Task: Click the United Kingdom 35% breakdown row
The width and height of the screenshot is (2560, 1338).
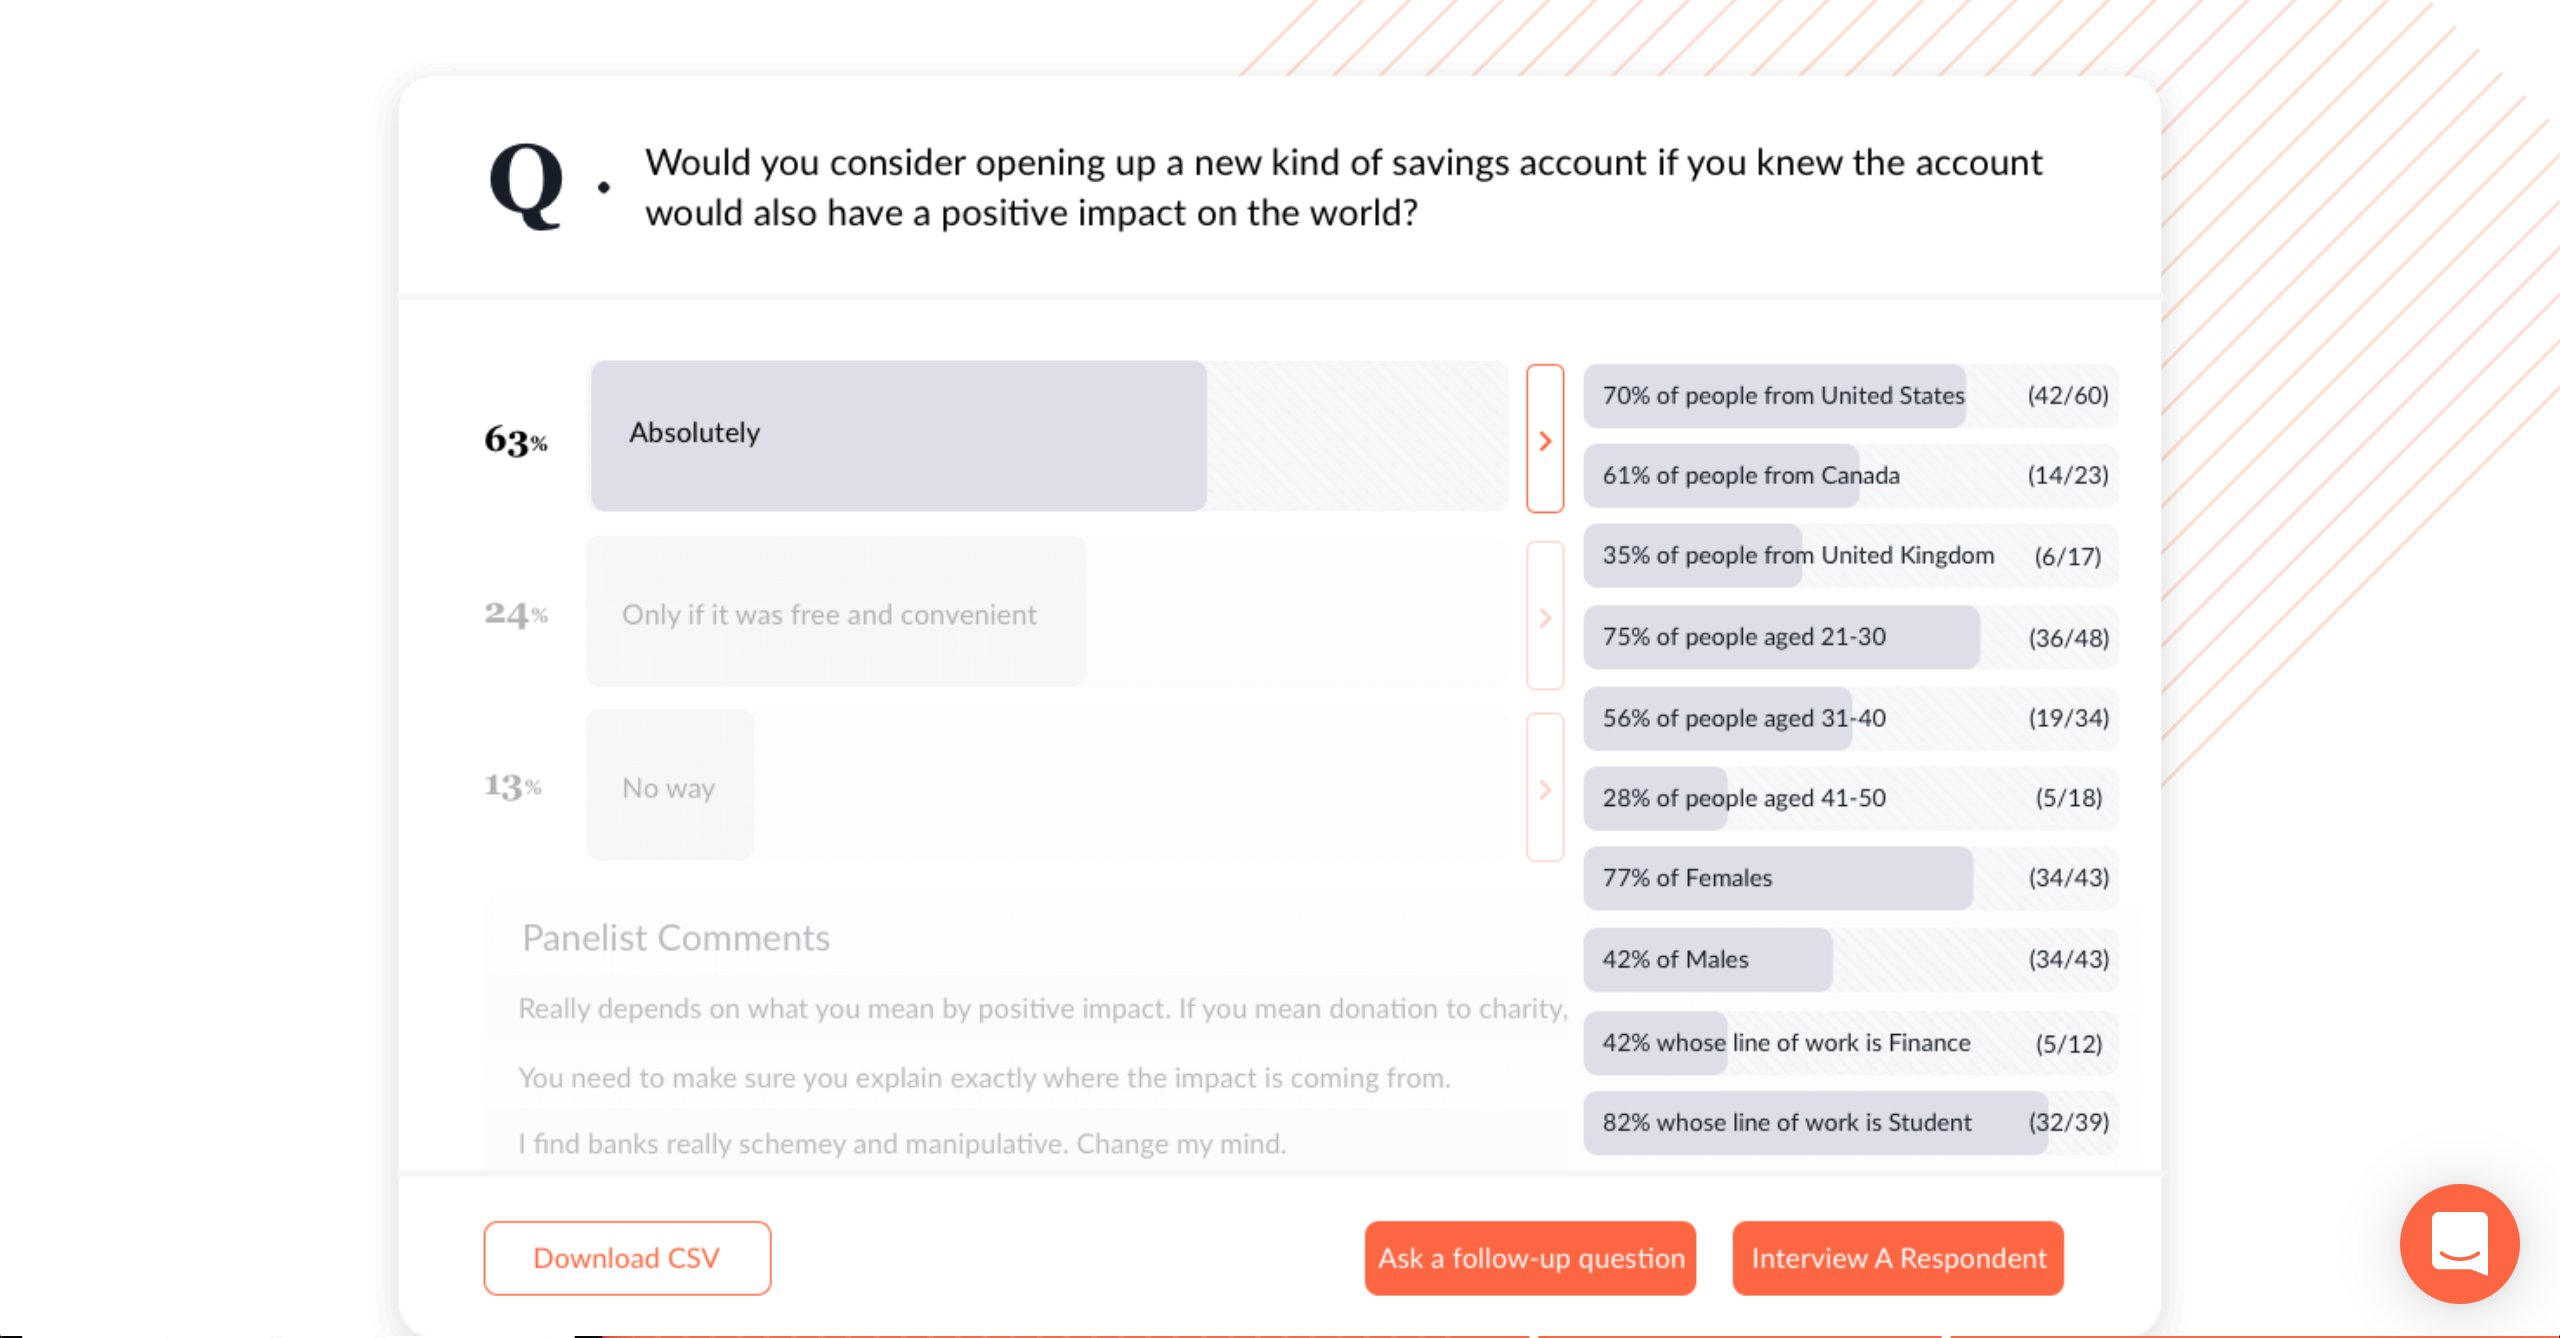Action: (x=1850, y=556)
